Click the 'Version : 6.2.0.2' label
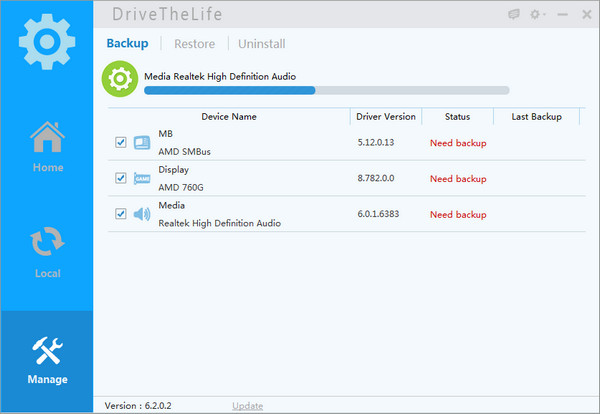This screenshot has height=414, width=600. (x=138, y=406)
